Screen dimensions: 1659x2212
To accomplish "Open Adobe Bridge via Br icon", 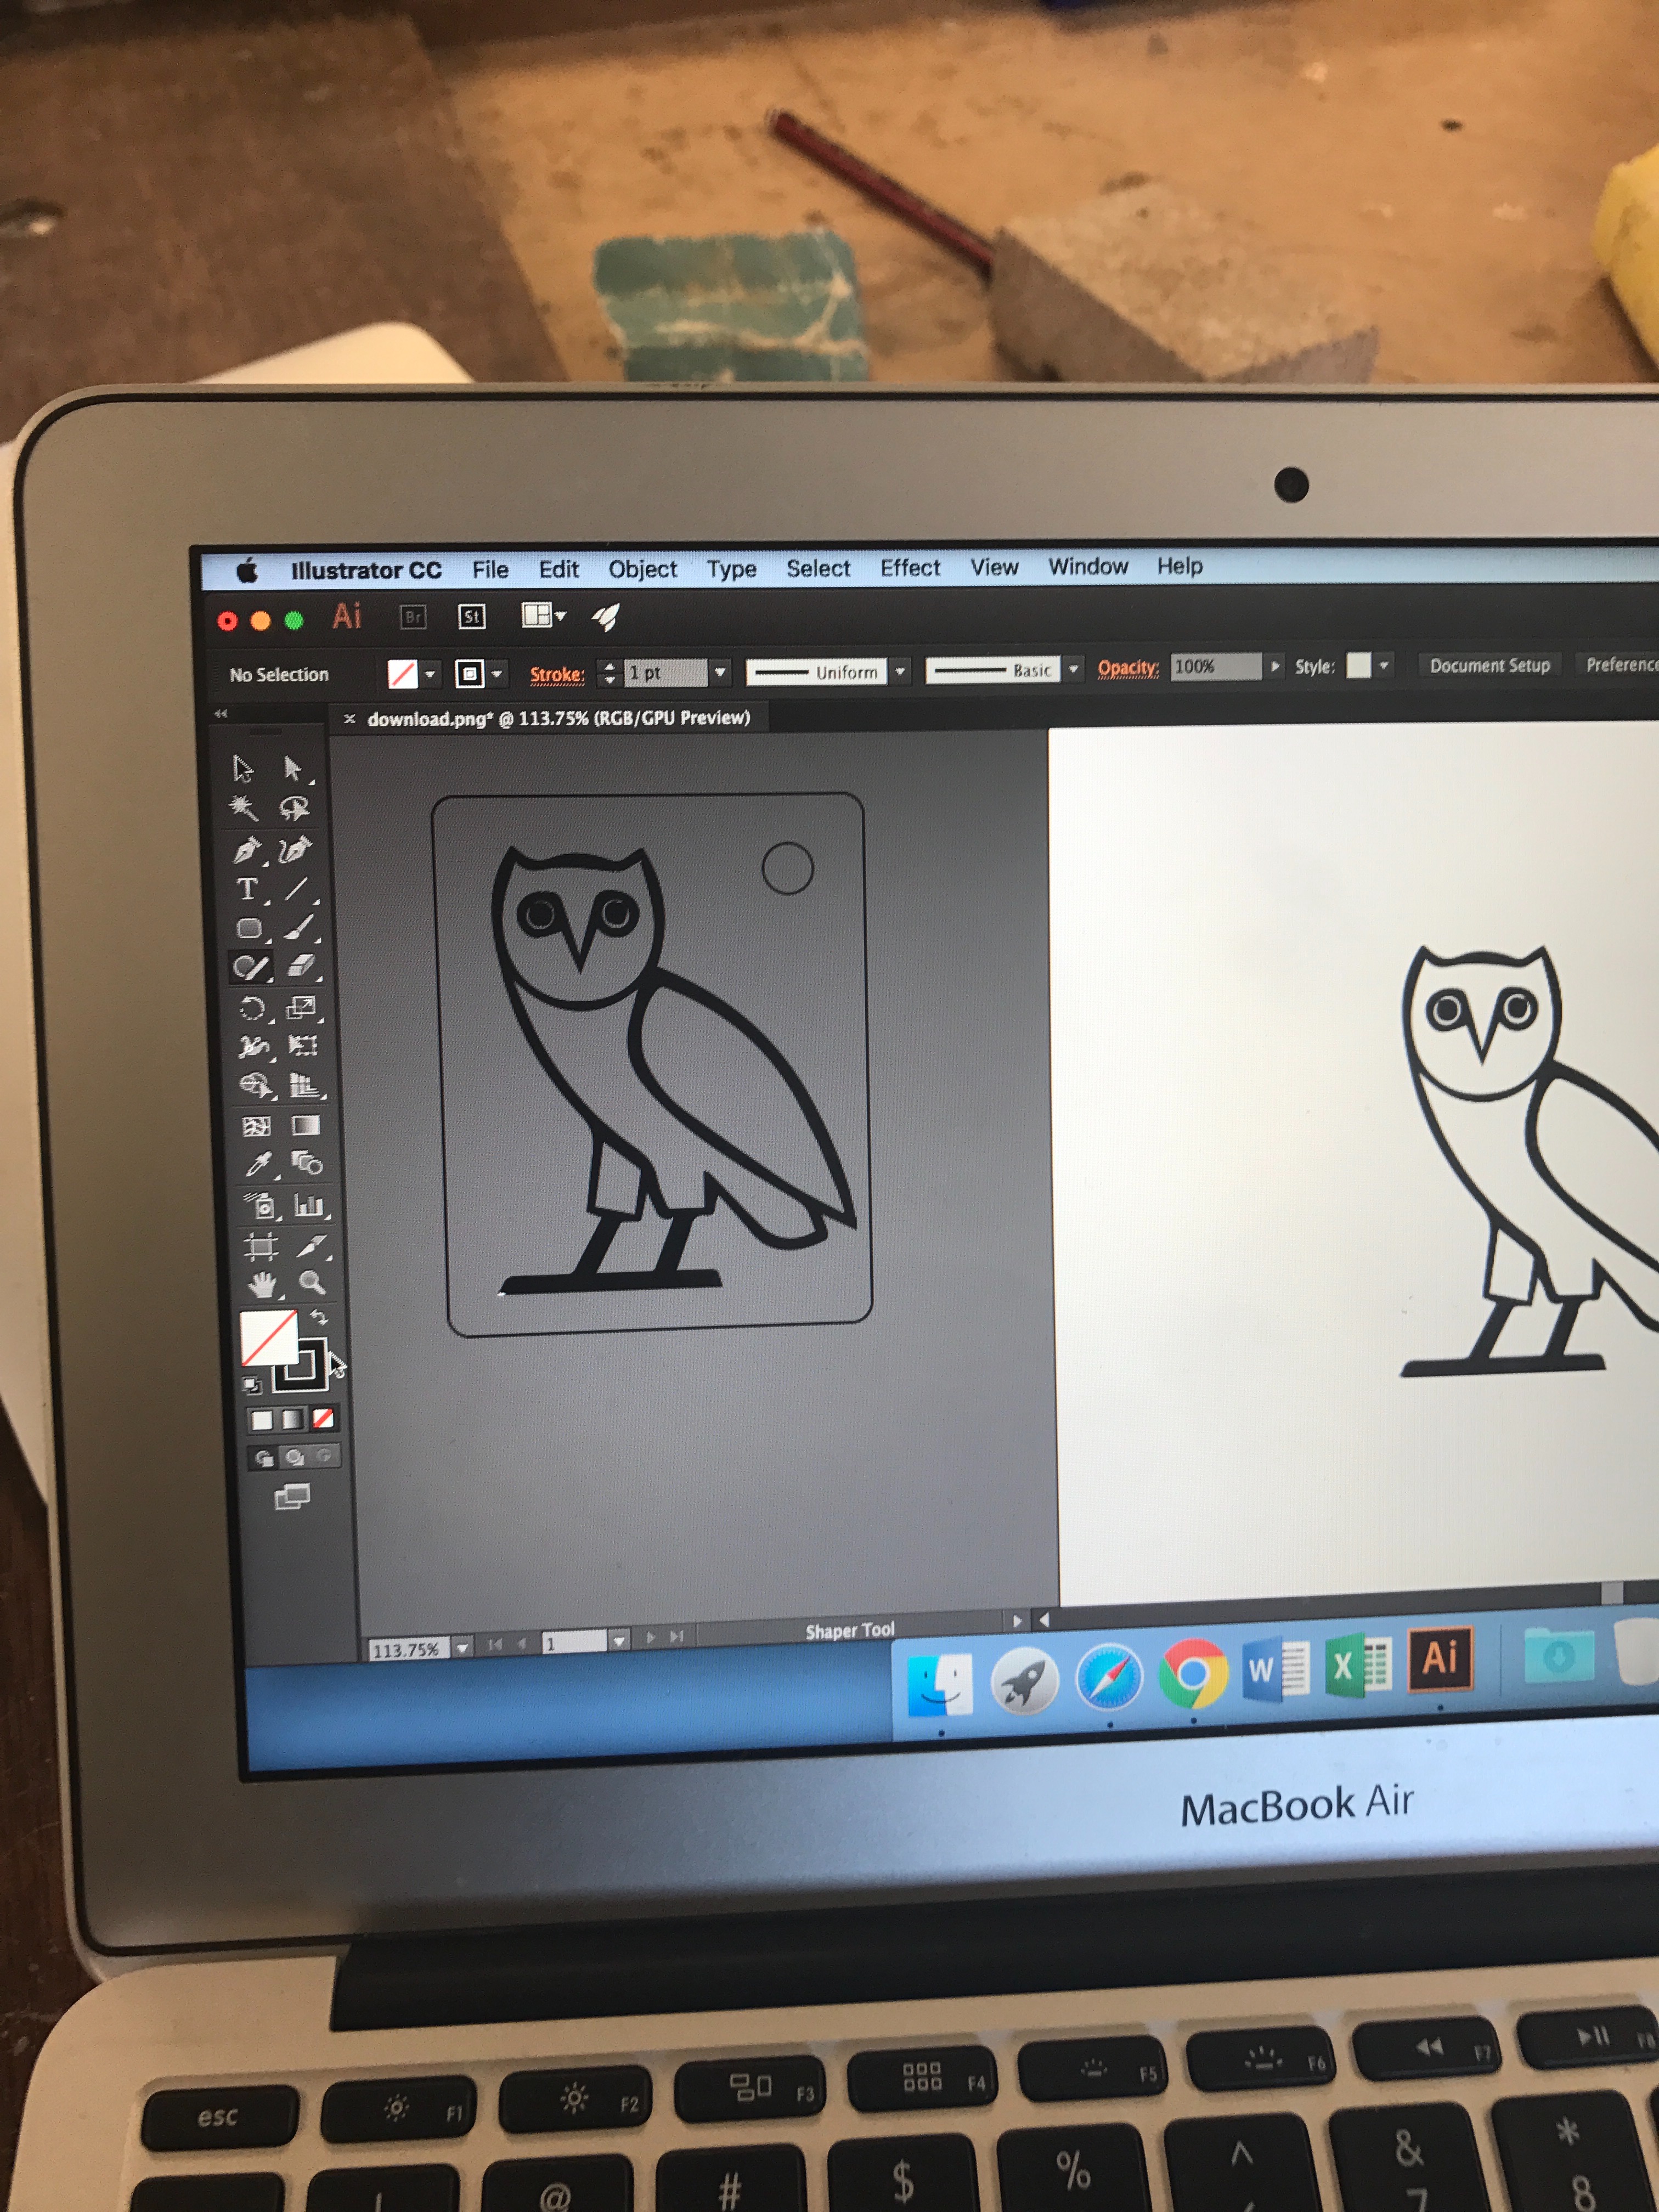I will pyautogui.click(x=413, y=617).
